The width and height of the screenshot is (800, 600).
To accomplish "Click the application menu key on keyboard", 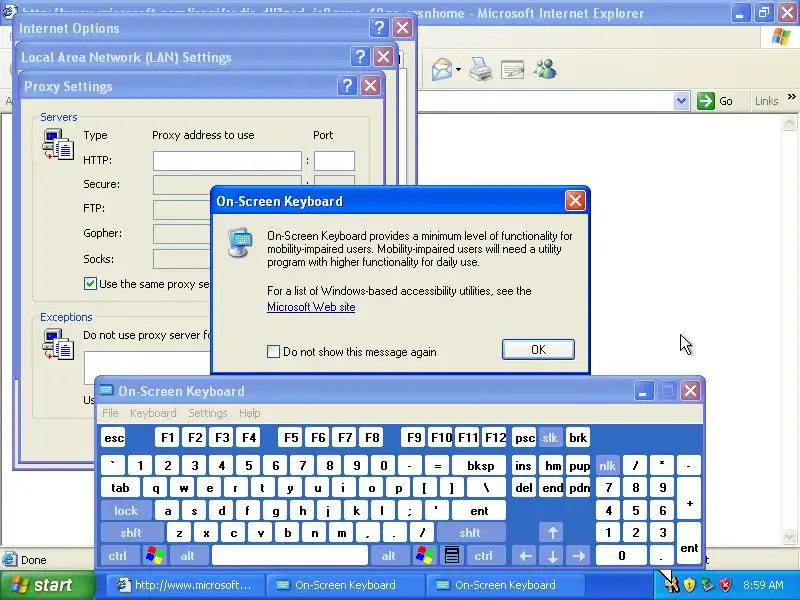I will tap(452, 555).
